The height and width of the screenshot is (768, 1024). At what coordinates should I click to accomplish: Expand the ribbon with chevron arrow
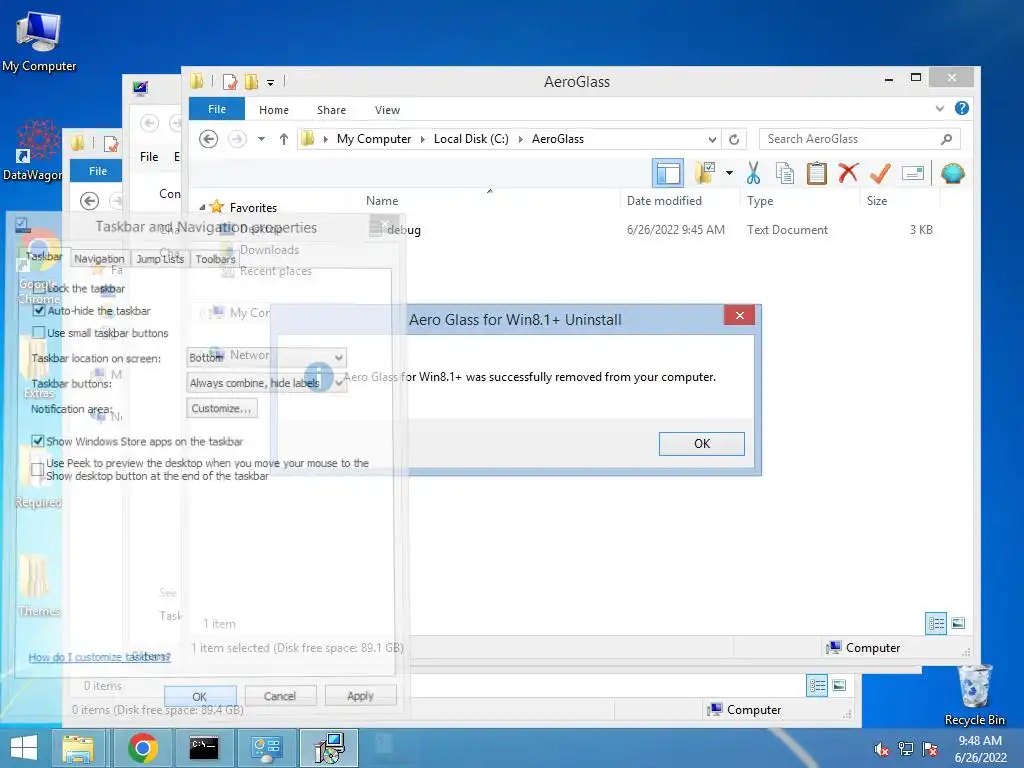(x=939, y=108)
